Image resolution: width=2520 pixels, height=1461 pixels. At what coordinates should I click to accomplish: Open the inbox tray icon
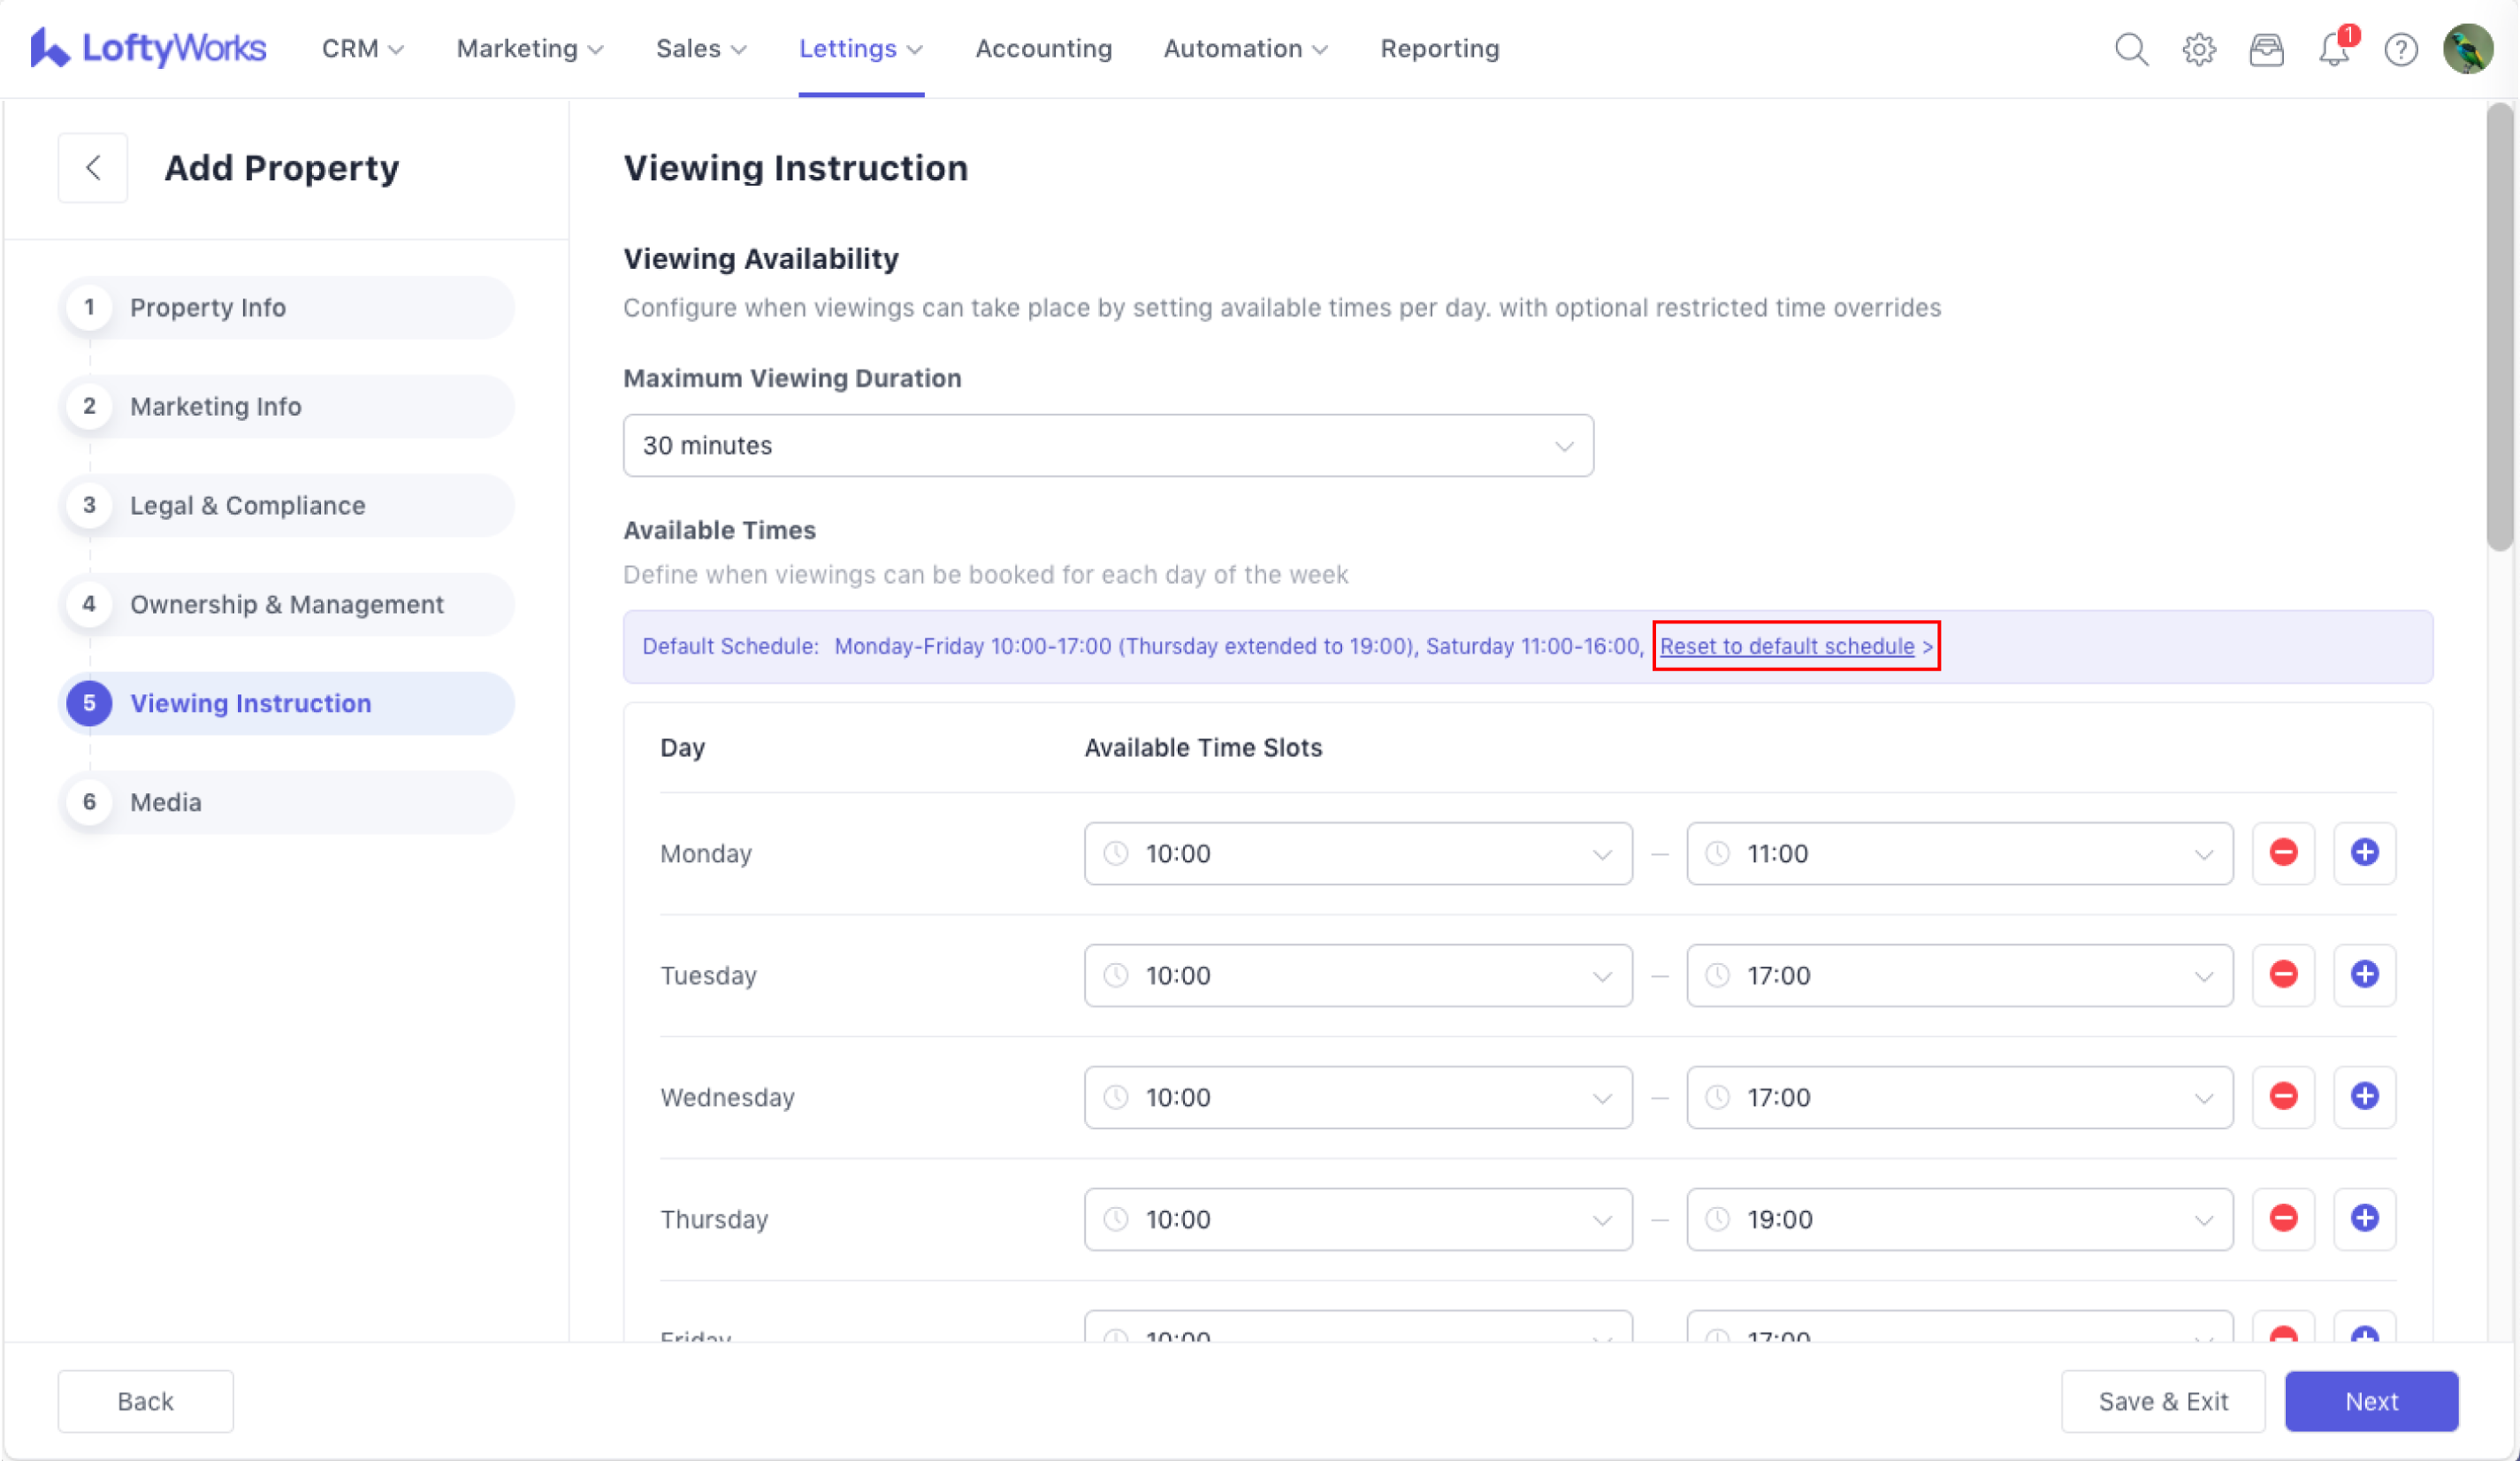pyautogui.click(x=2266, y=49)
